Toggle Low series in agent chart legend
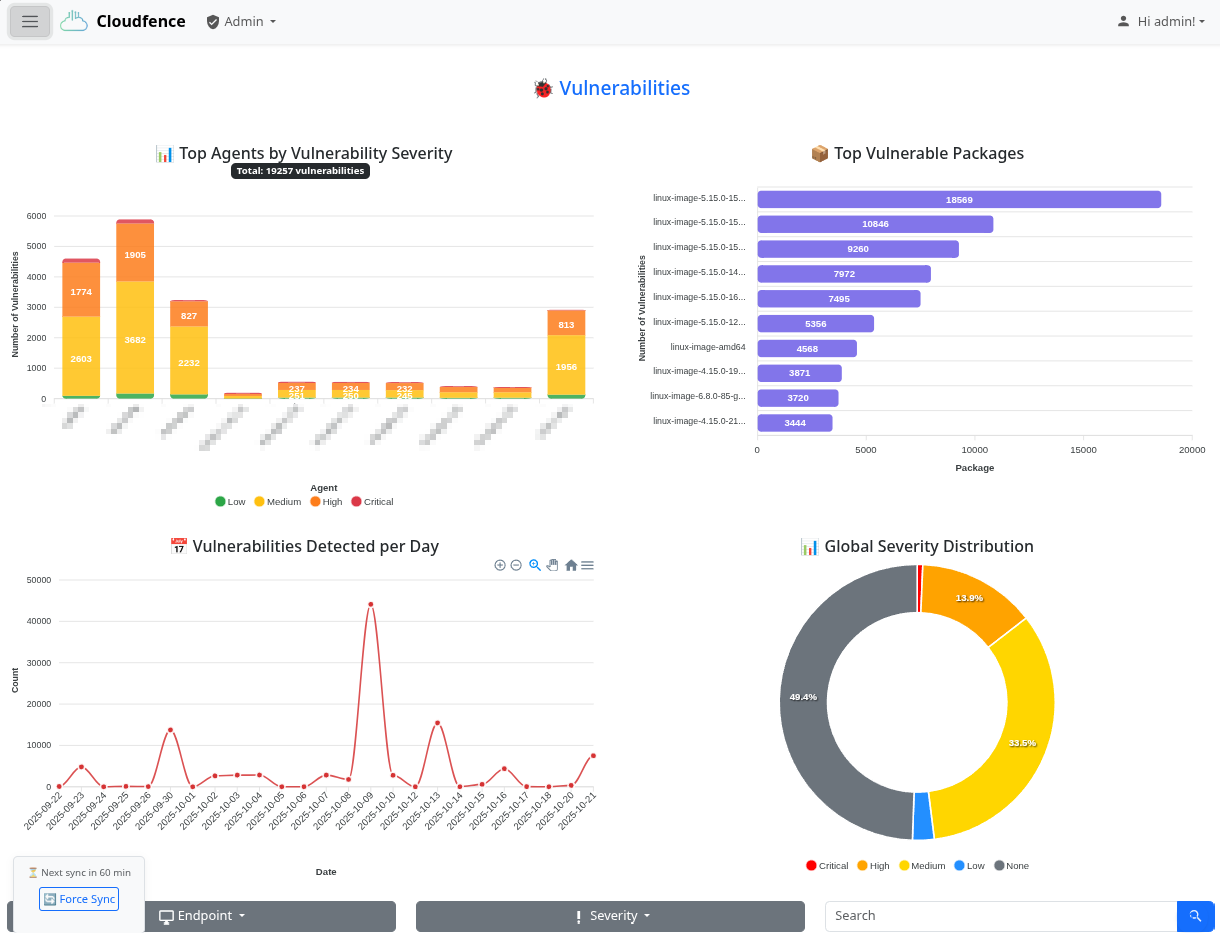 click(x=230, y=502)
